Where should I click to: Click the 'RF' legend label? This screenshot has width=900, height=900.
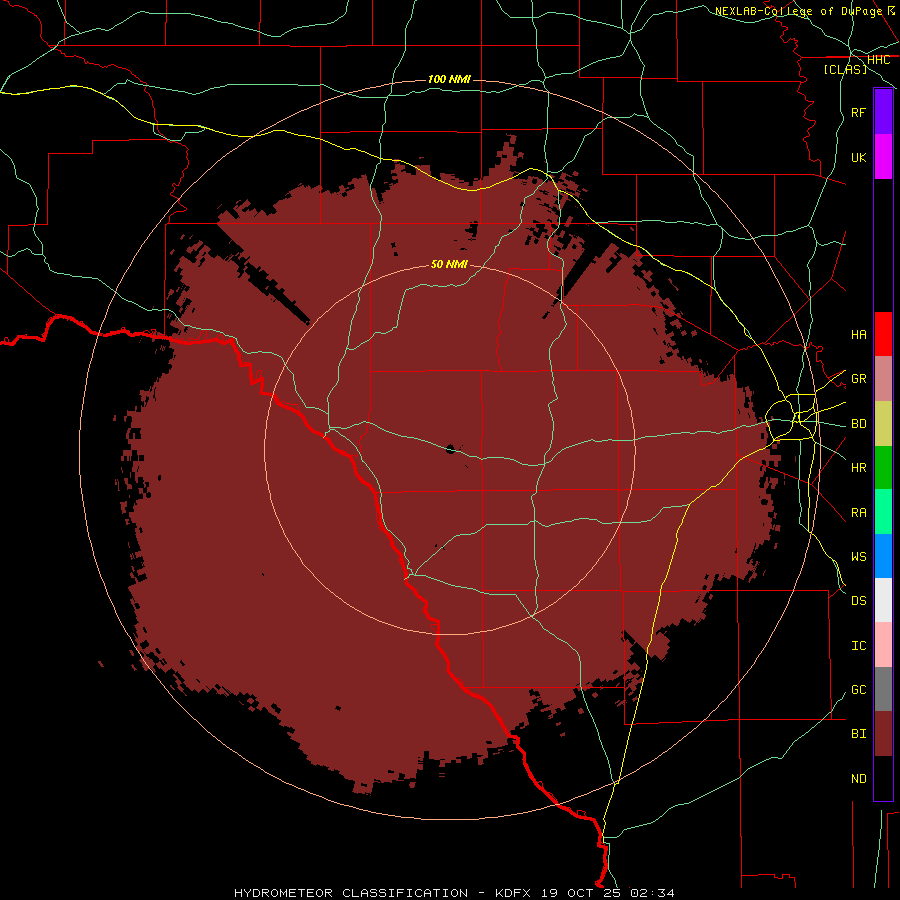[858, 112]
